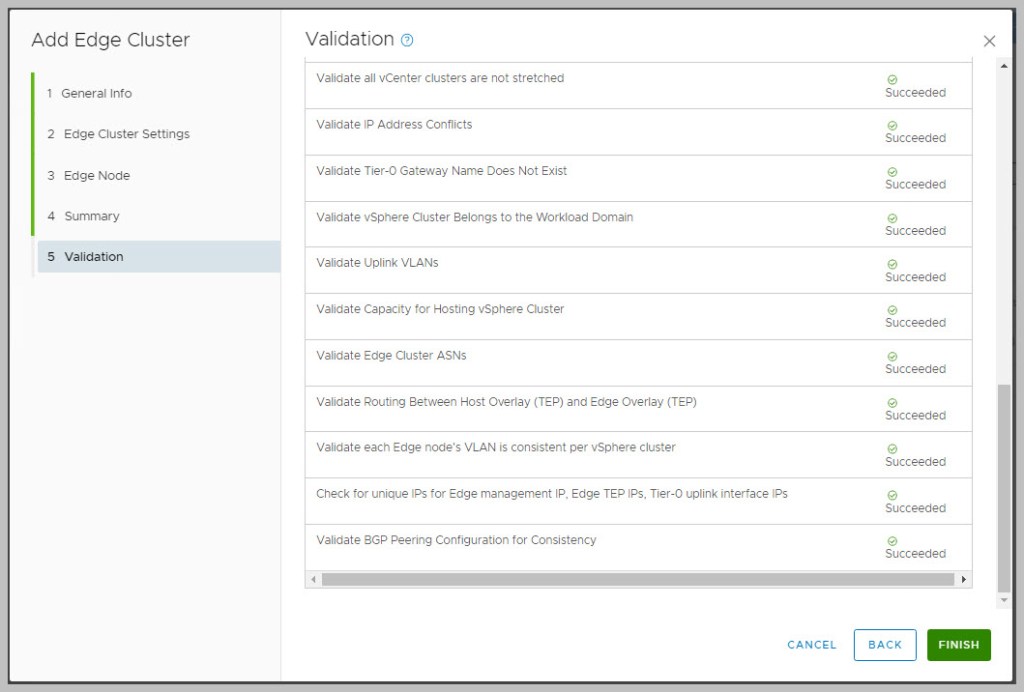Click success icon for vCenter clusters not stretched
This screenshot has height=692, width=1024.
[x=892, y=79]
